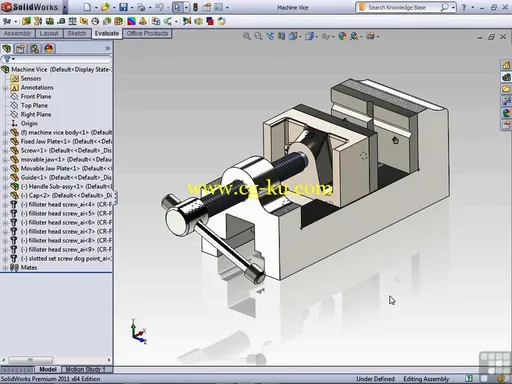Expand the machine vice body<1> node
512x384 pixels.
click(x=5, y=133)
